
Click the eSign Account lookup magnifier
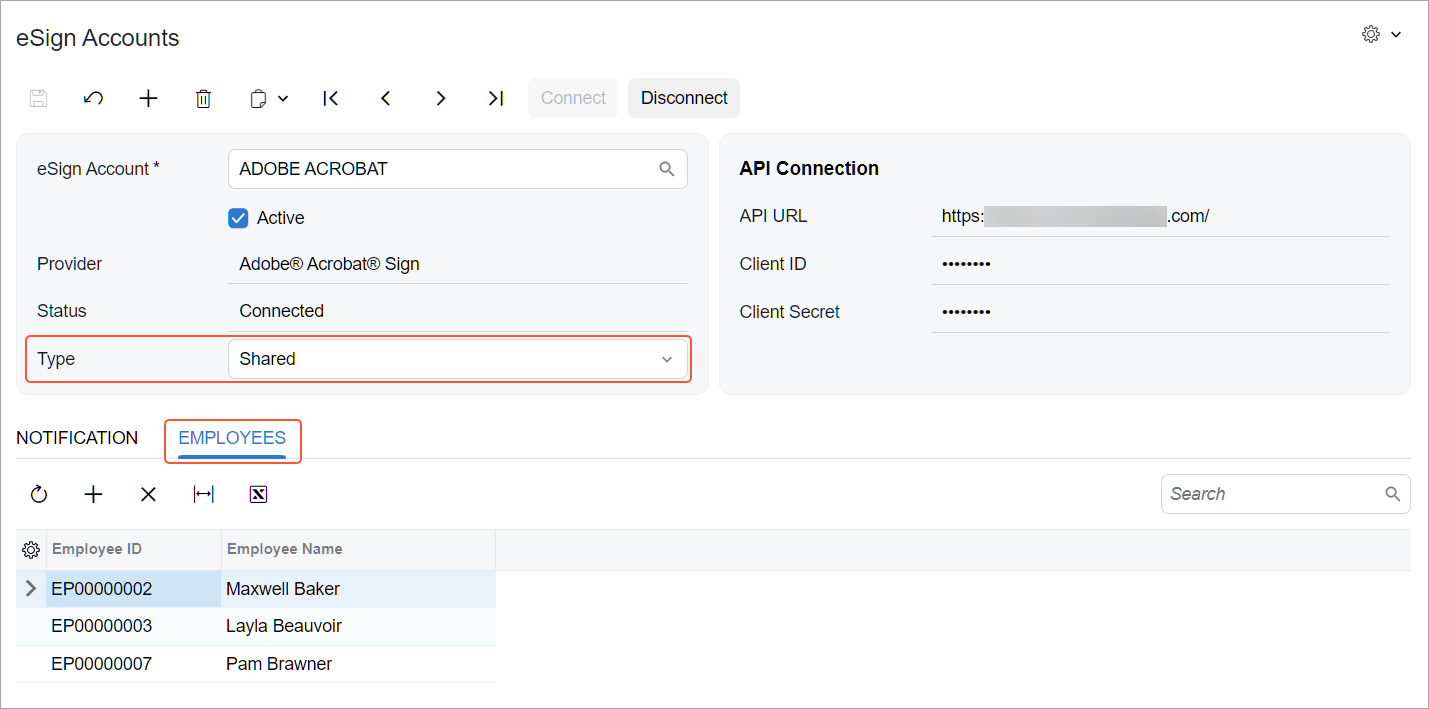coord(667,169)
